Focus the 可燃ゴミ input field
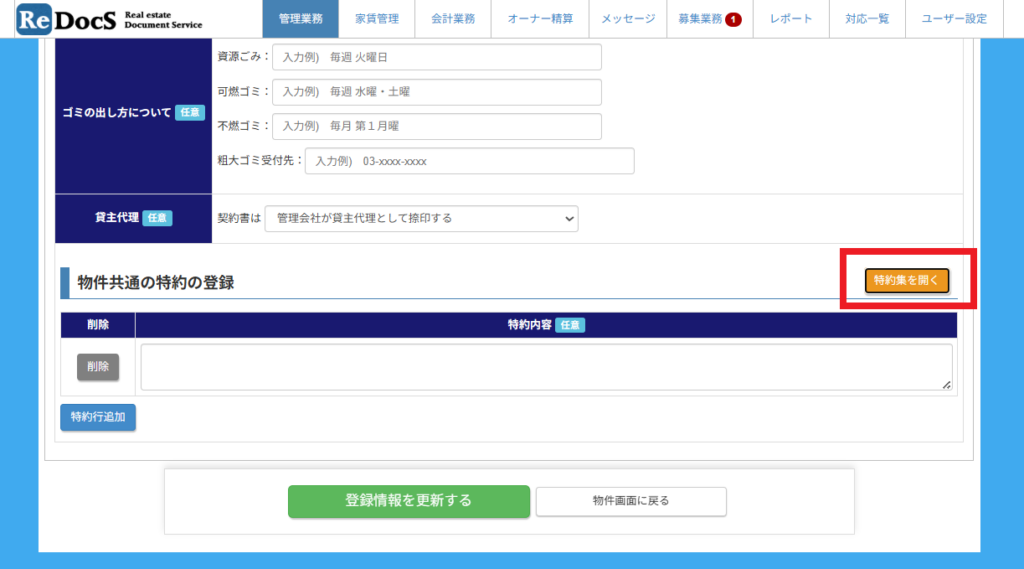Viewport: 1024px width, 569px height. pos(437,92)
